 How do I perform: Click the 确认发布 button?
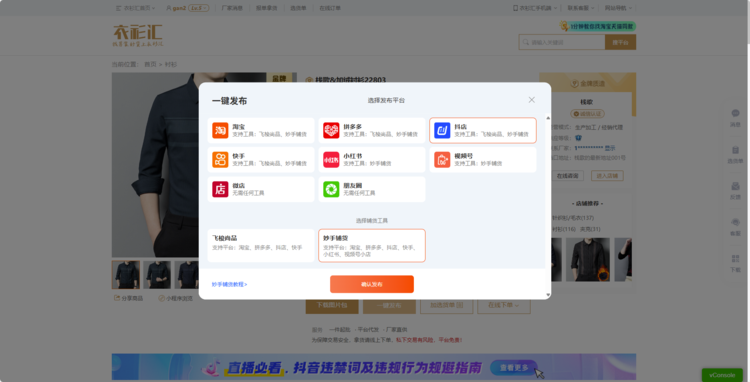click(x=372, y=284)
